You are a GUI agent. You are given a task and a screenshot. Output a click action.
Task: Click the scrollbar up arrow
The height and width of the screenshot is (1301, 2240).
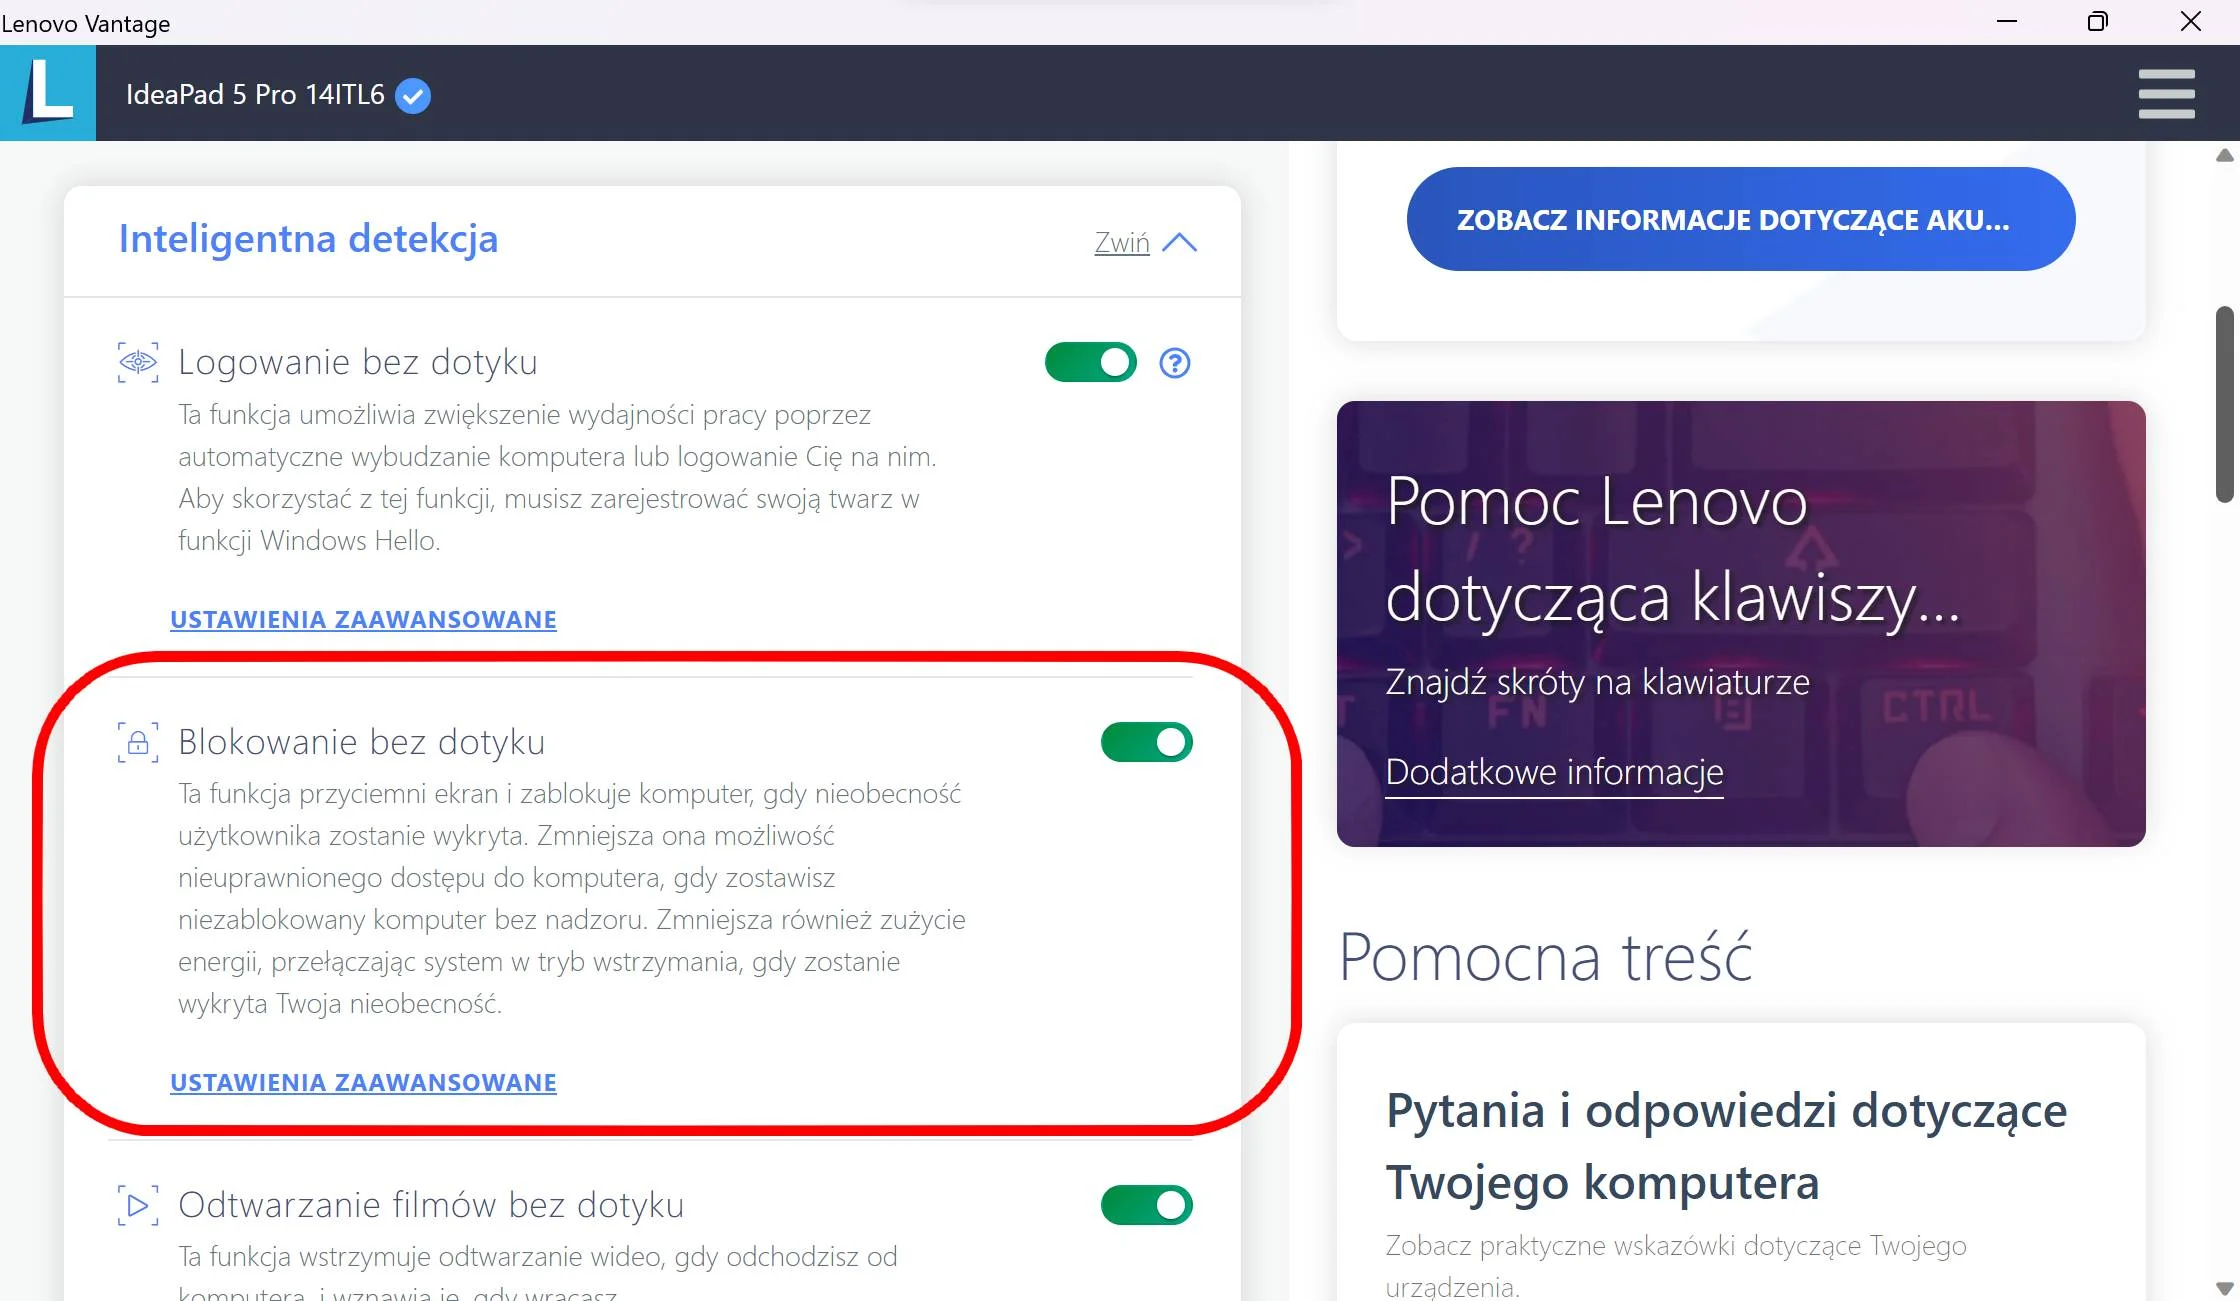coord(2225,155)
